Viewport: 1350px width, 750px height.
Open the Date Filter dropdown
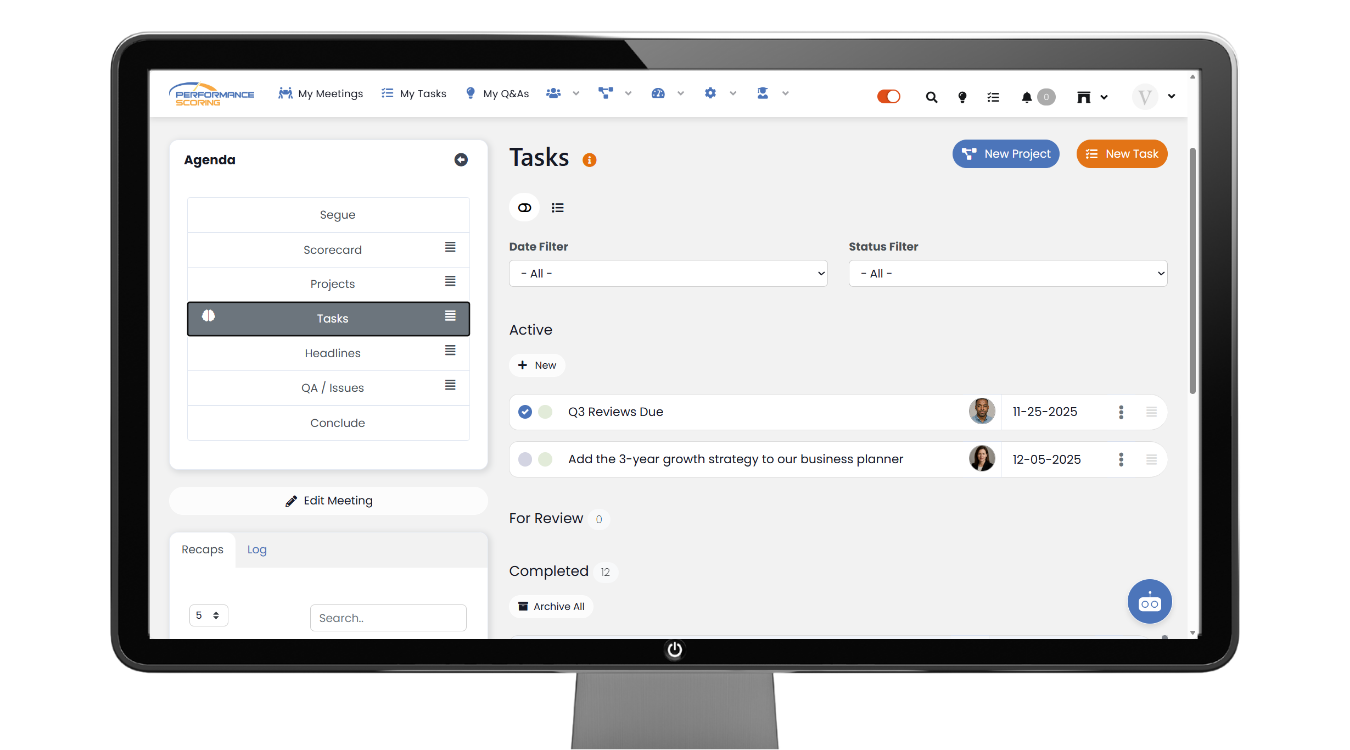click(x=668, y=274)
